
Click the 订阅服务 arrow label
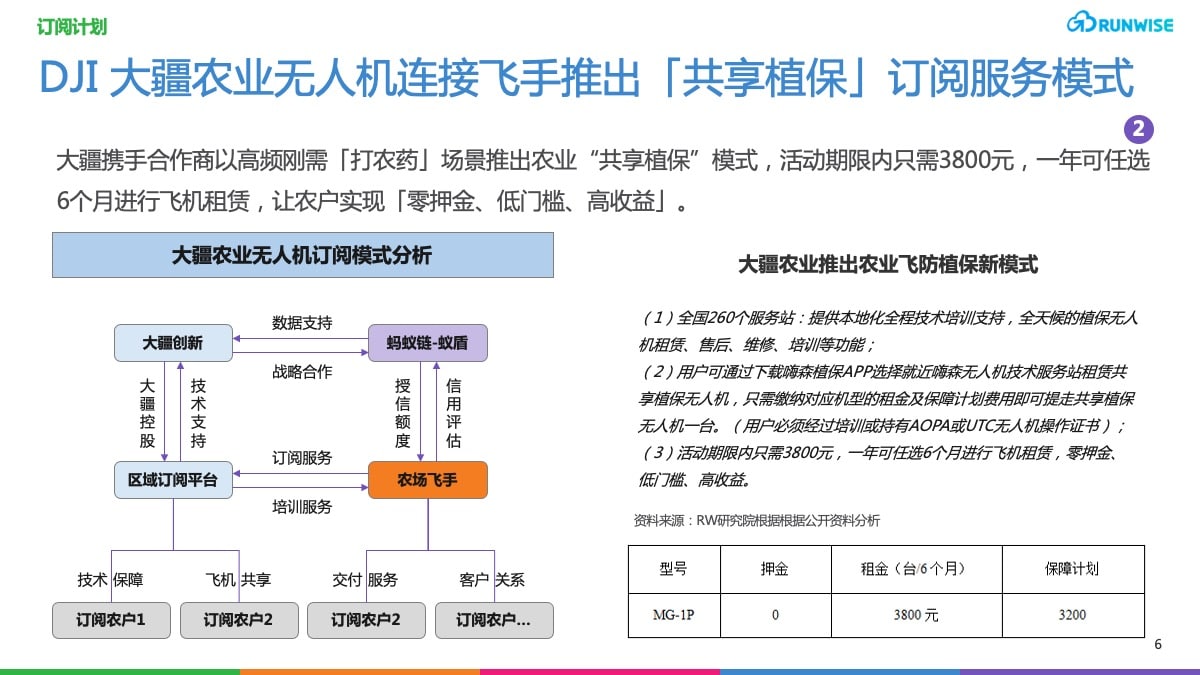pos(302,458)
